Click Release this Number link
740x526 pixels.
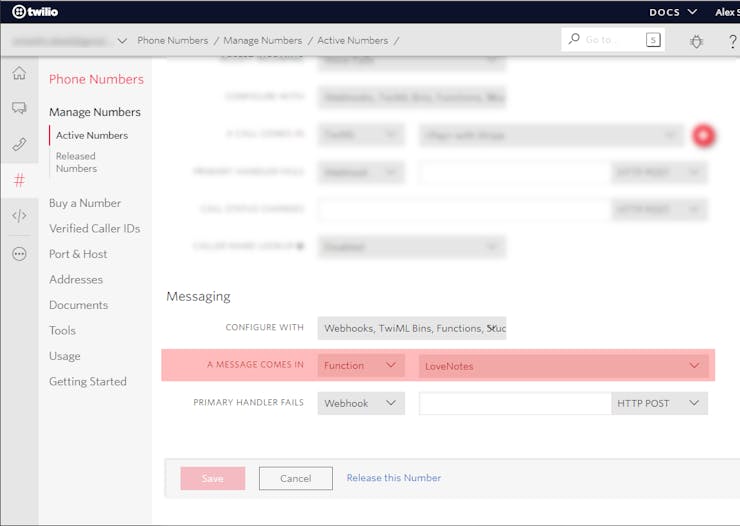point(394,478)
